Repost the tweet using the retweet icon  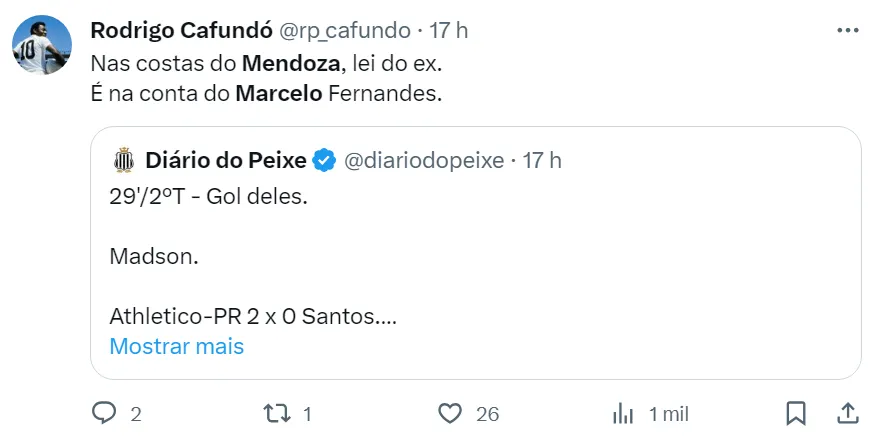(275, 413)
